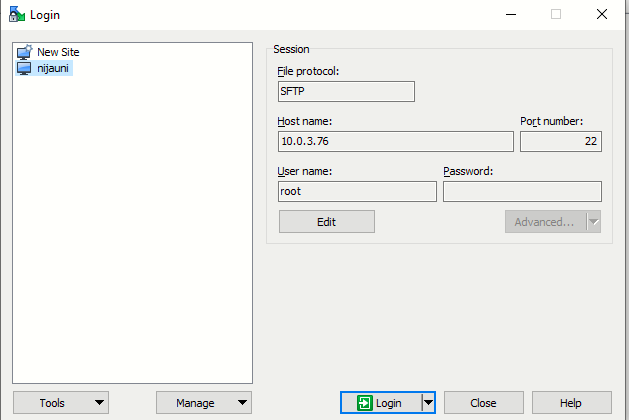The height and width of the screenshot is (420, 629).
Task: Open the Manage dropdown menu
Action: 204,403
